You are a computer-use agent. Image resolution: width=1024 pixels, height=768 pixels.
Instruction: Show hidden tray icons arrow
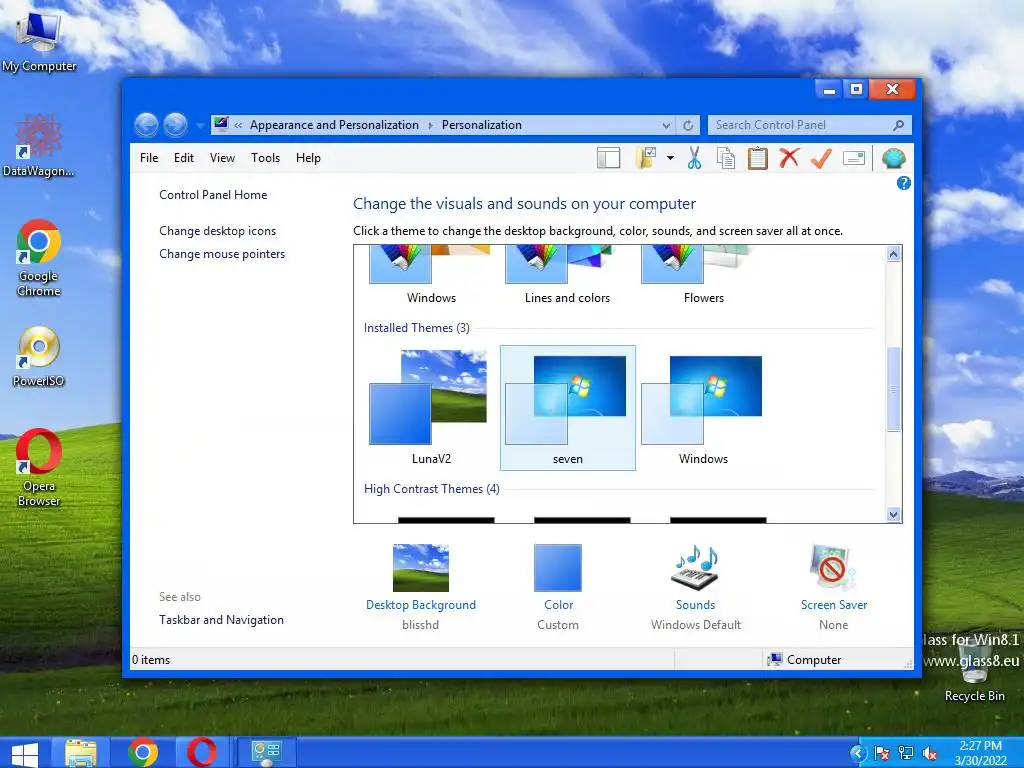coord(858,754)
